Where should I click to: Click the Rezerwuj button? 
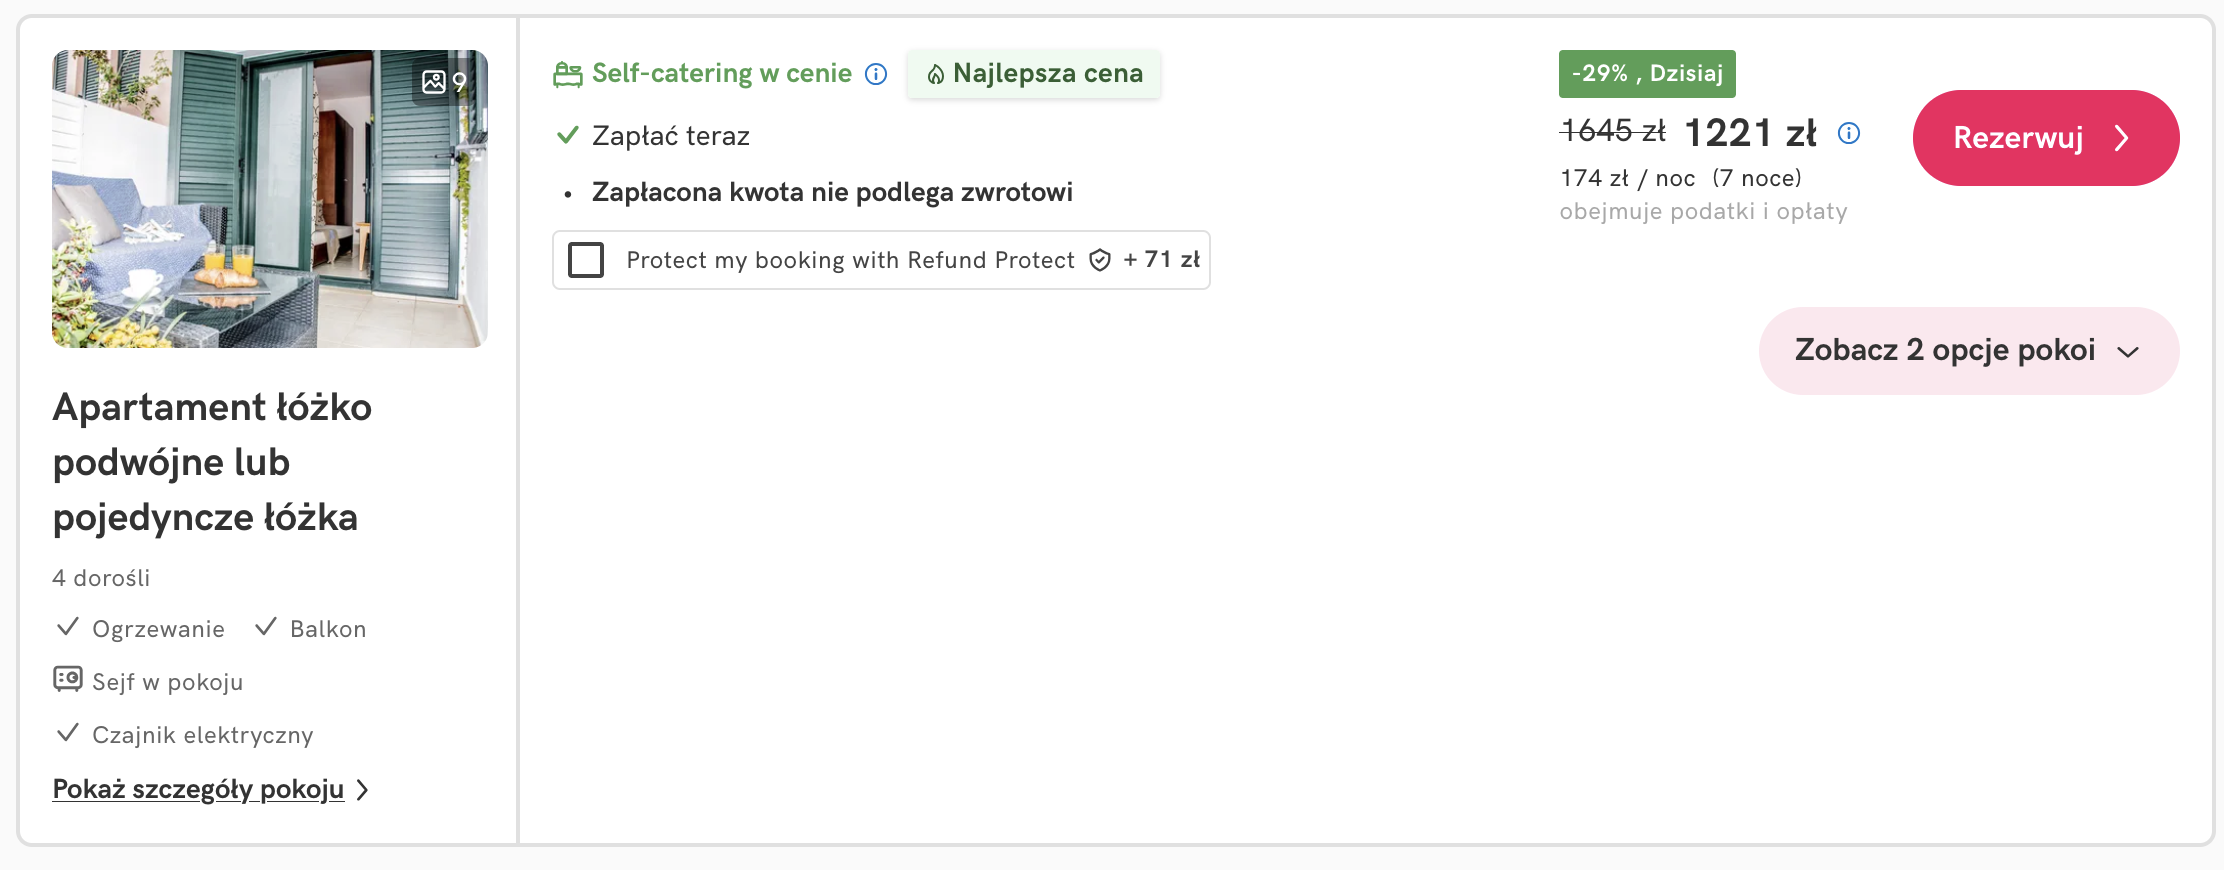coord(2045,138)
